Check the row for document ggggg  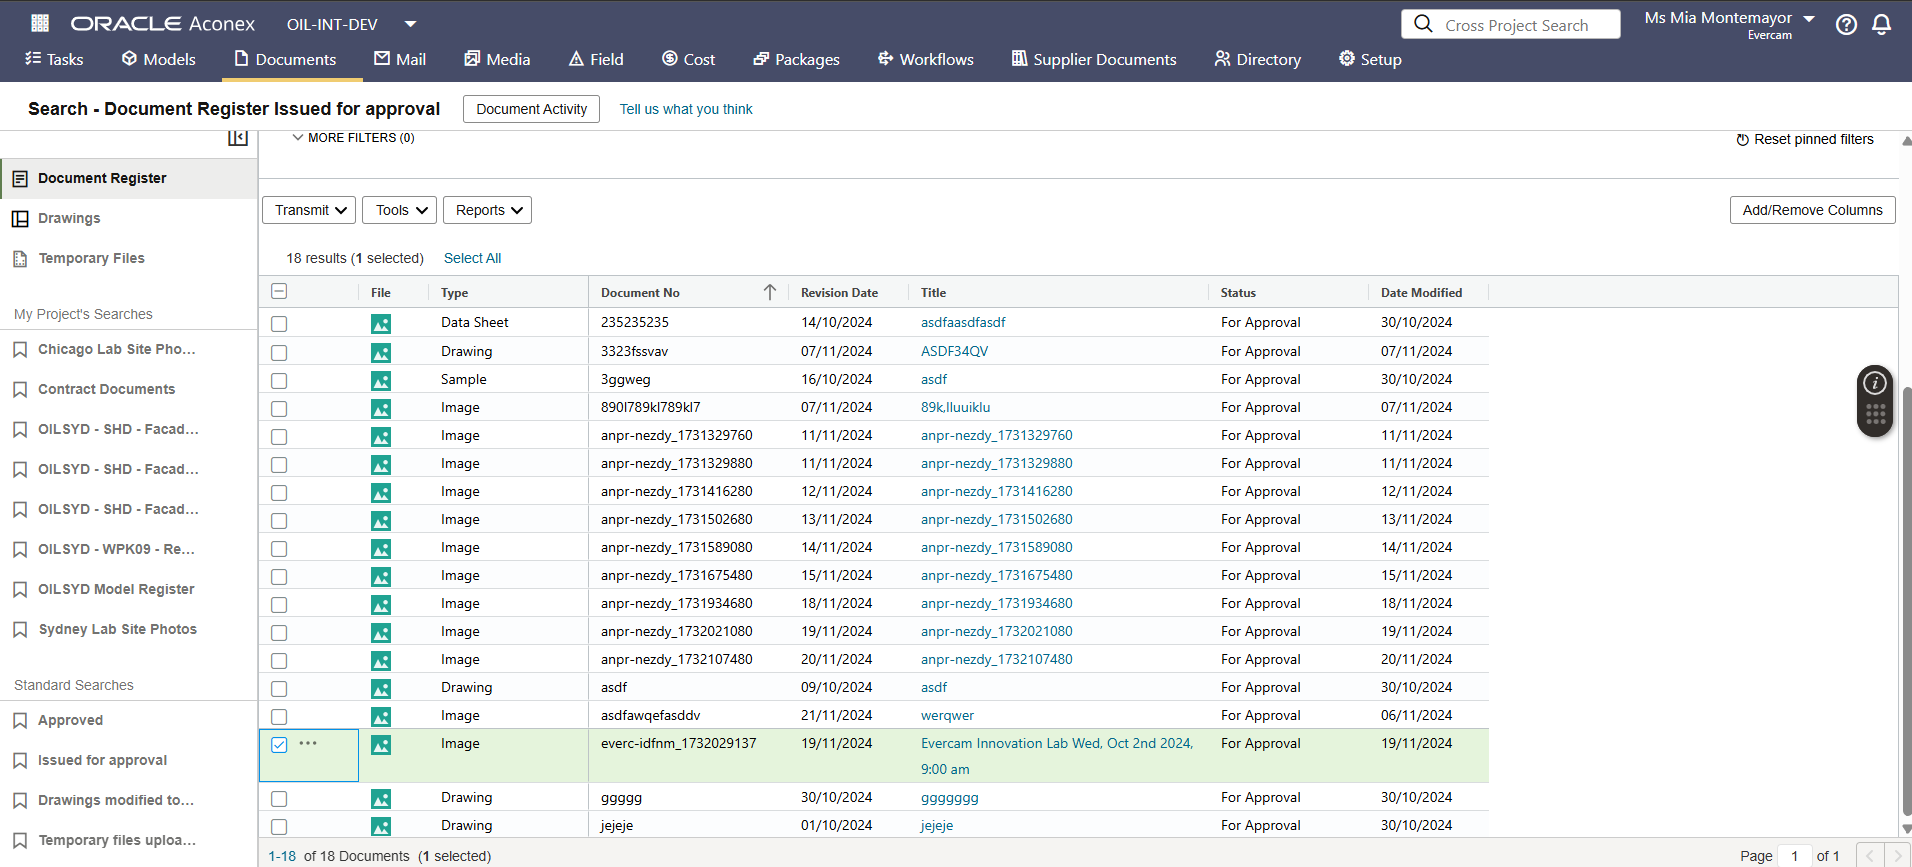pyautogui.click(x=279, y=799)
